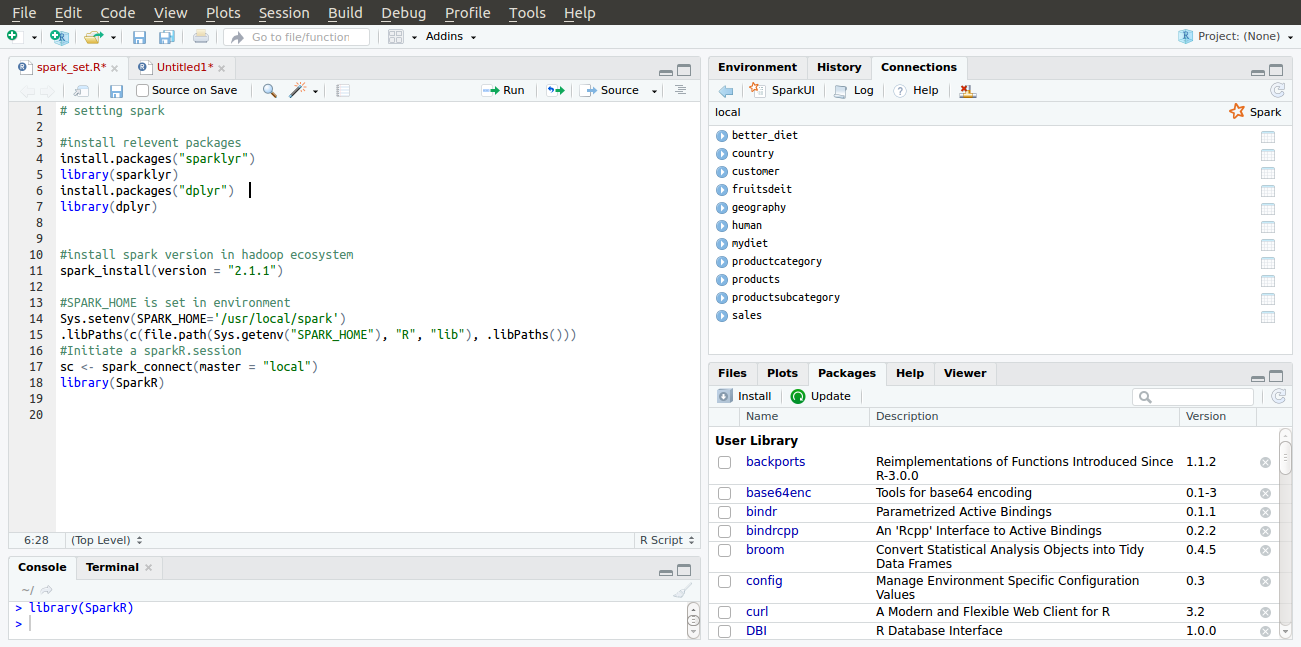Viewport: 1301px width, 647px height.
Task: Open the base64enc package link
Action: click(x=778, y=493)
